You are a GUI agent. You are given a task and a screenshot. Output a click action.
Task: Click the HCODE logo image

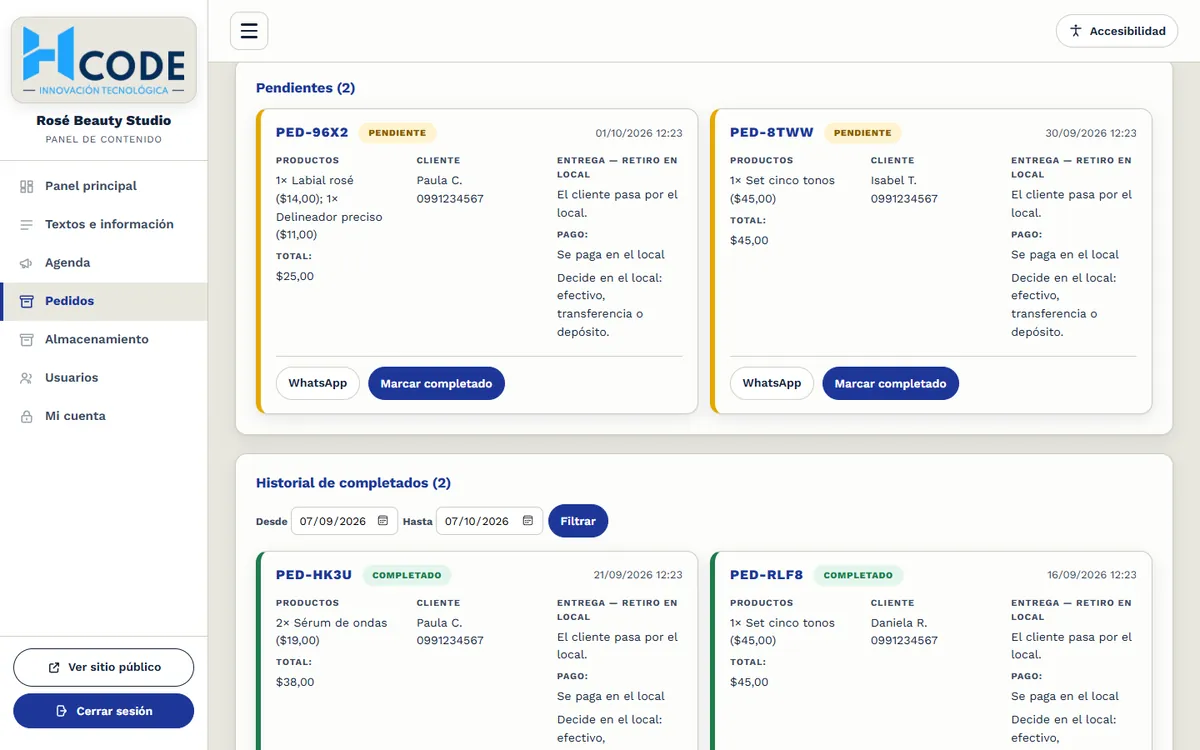pyautogui.click(x=104, y=60)
